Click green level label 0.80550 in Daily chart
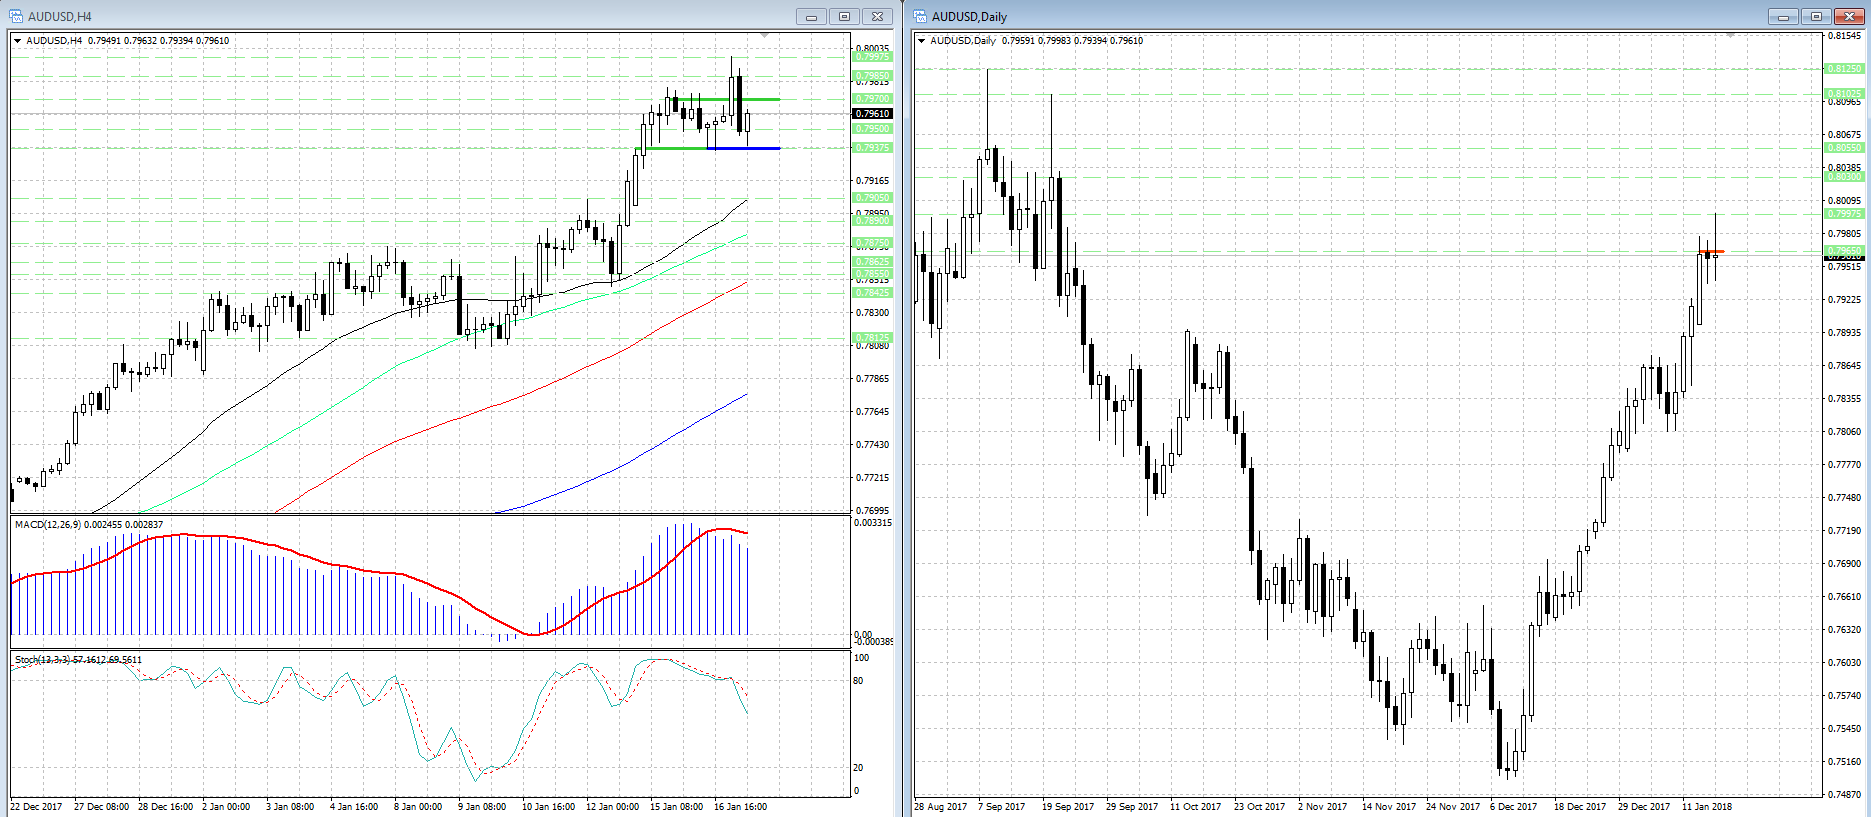The height and width of the screenshot is (817, 1871). pyautogui.click(x=1845, y=148)
